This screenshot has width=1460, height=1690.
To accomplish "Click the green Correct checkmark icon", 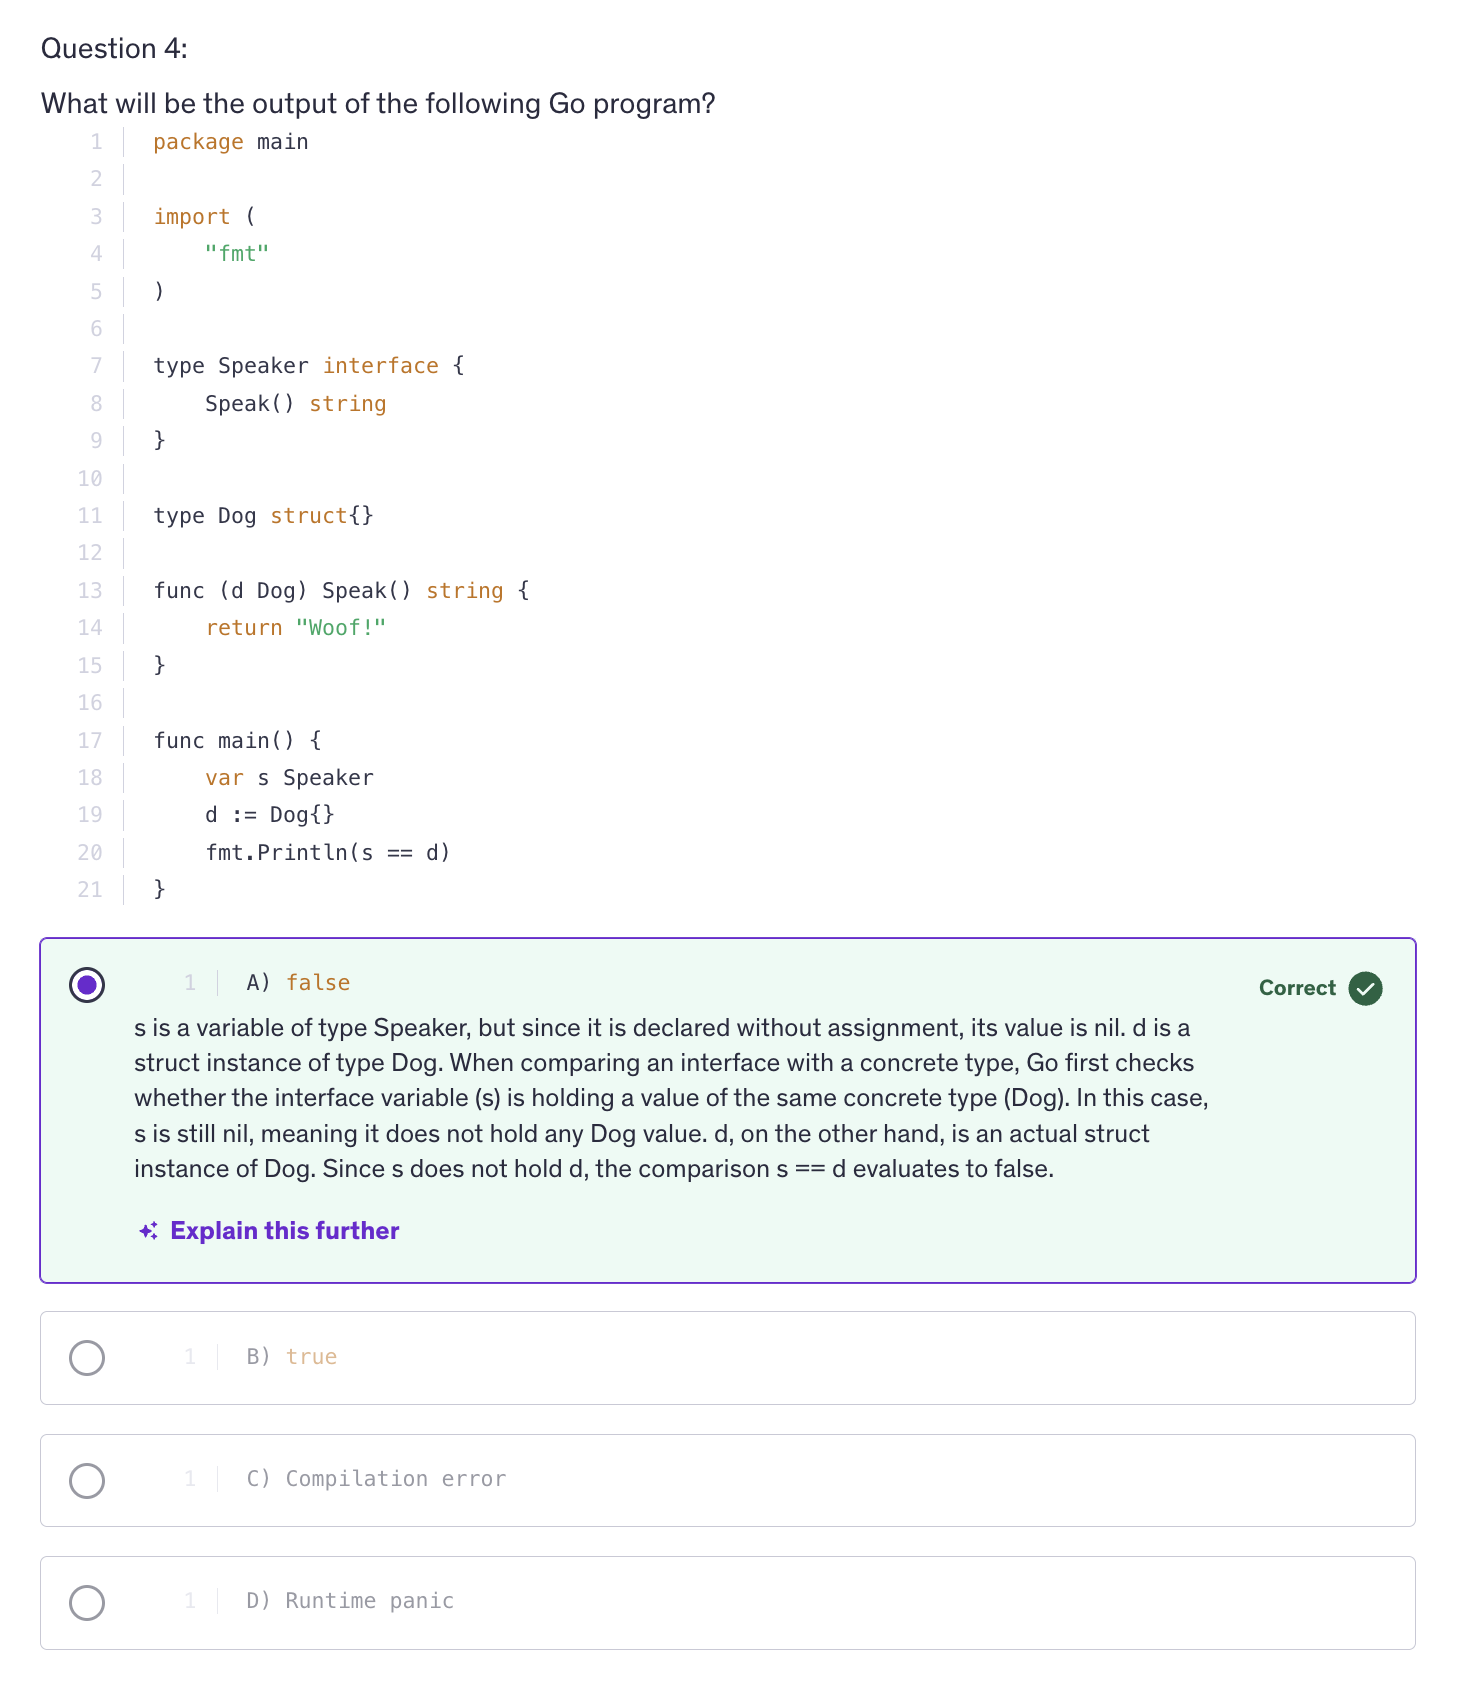I will (1365, 988).
